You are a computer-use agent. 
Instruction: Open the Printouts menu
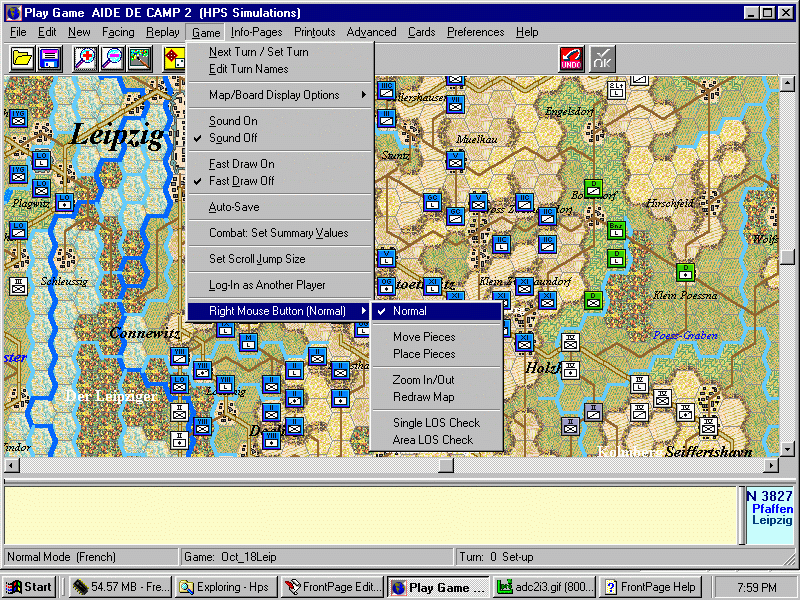[x=314, y=32]
